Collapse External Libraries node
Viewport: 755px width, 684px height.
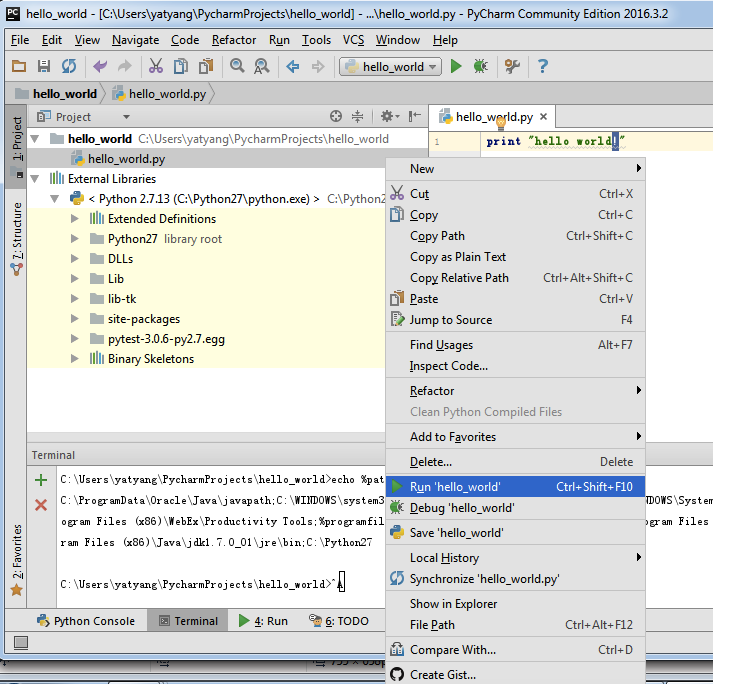(35, 179)
